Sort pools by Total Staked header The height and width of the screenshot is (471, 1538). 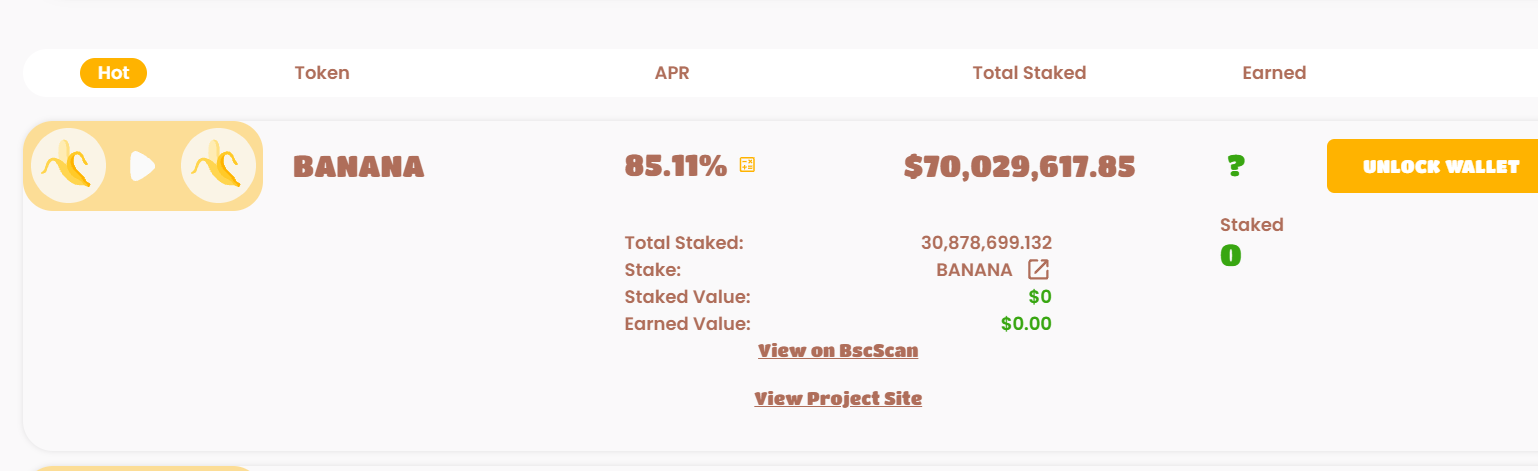point(1029,73)
